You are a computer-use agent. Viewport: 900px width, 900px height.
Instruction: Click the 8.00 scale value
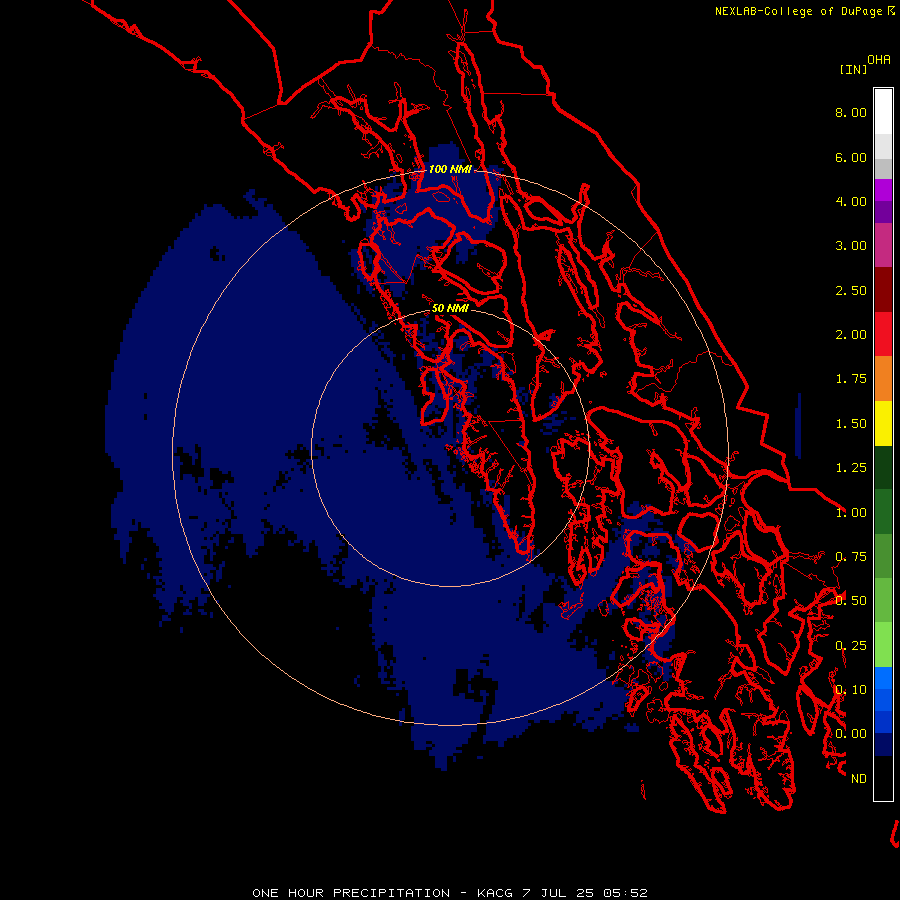pos(851,112)
